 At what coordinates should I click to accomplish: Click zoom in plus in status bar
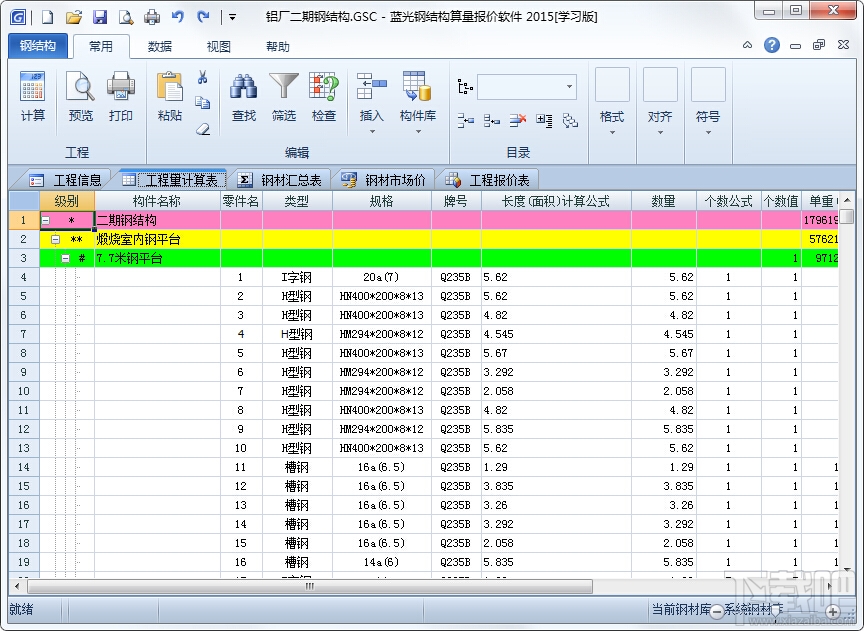point(833,611)
